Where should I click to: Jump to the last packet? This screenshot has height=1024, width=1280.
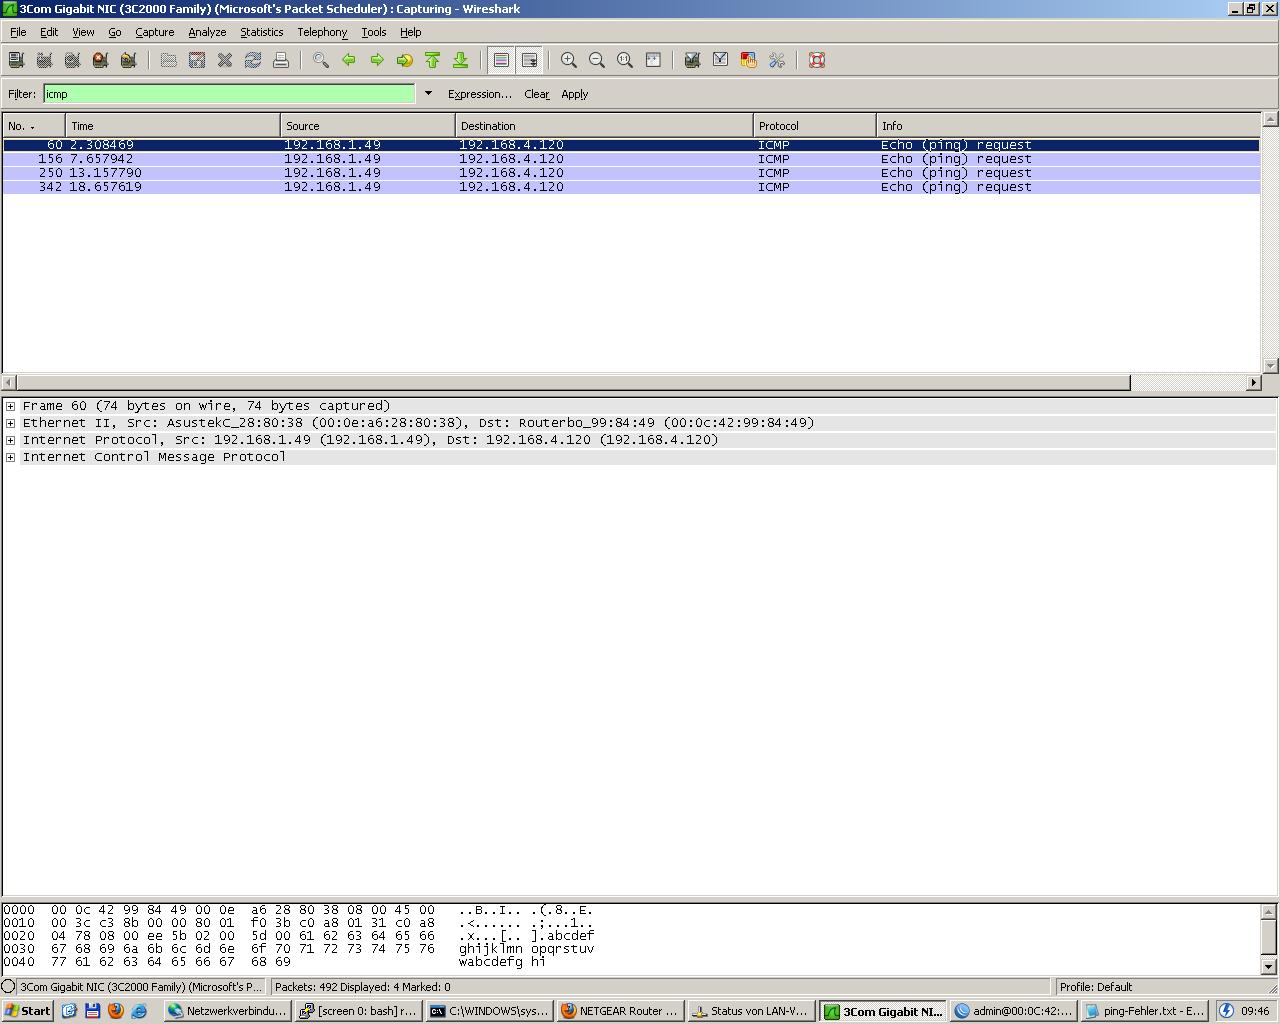coord(461,60)
